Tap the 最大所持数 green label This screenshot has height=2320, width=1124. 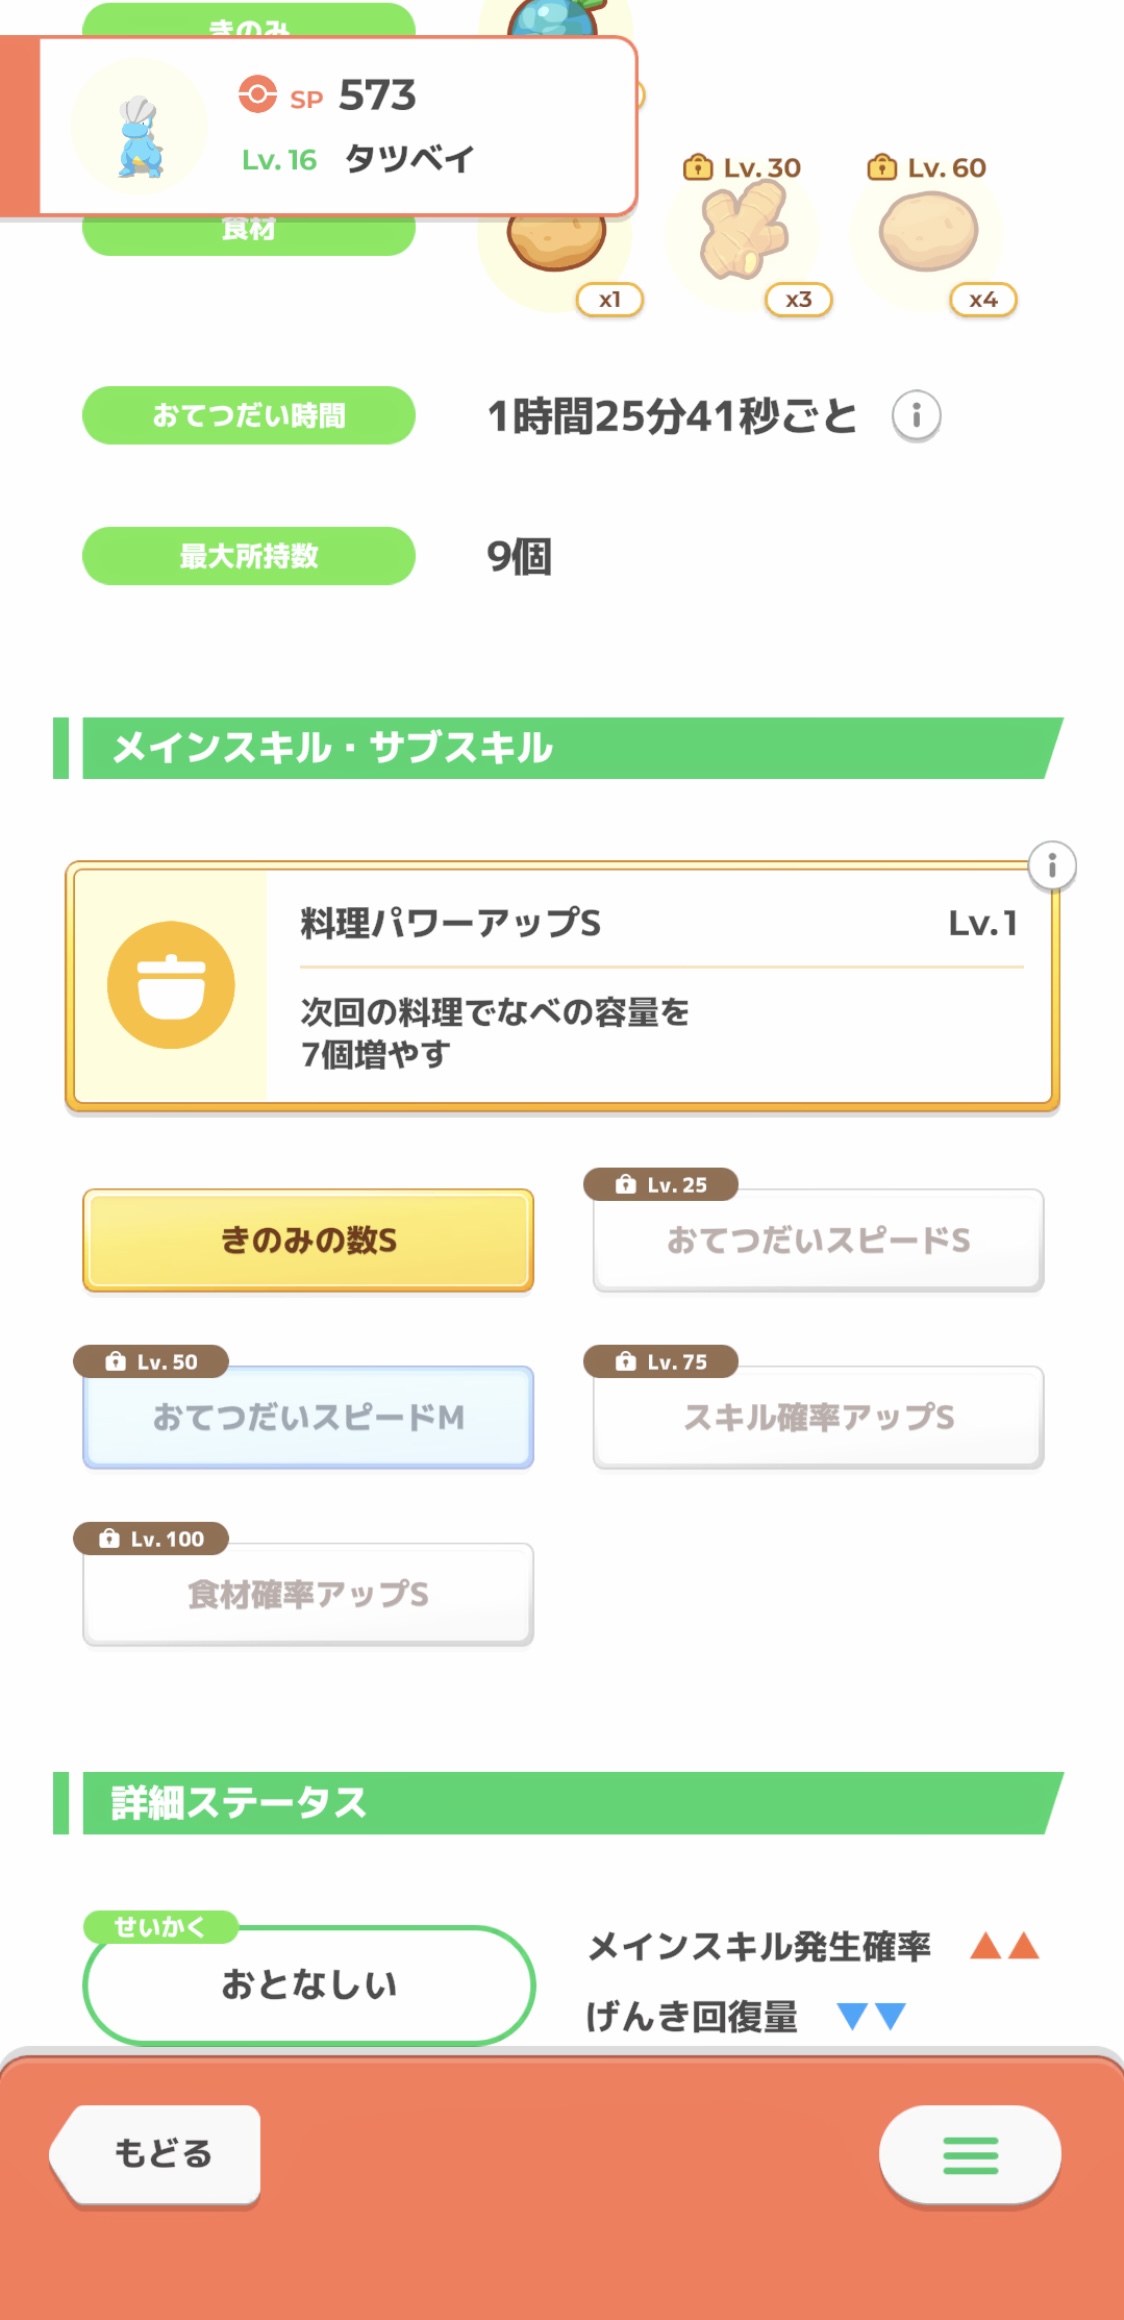point(248,556)
